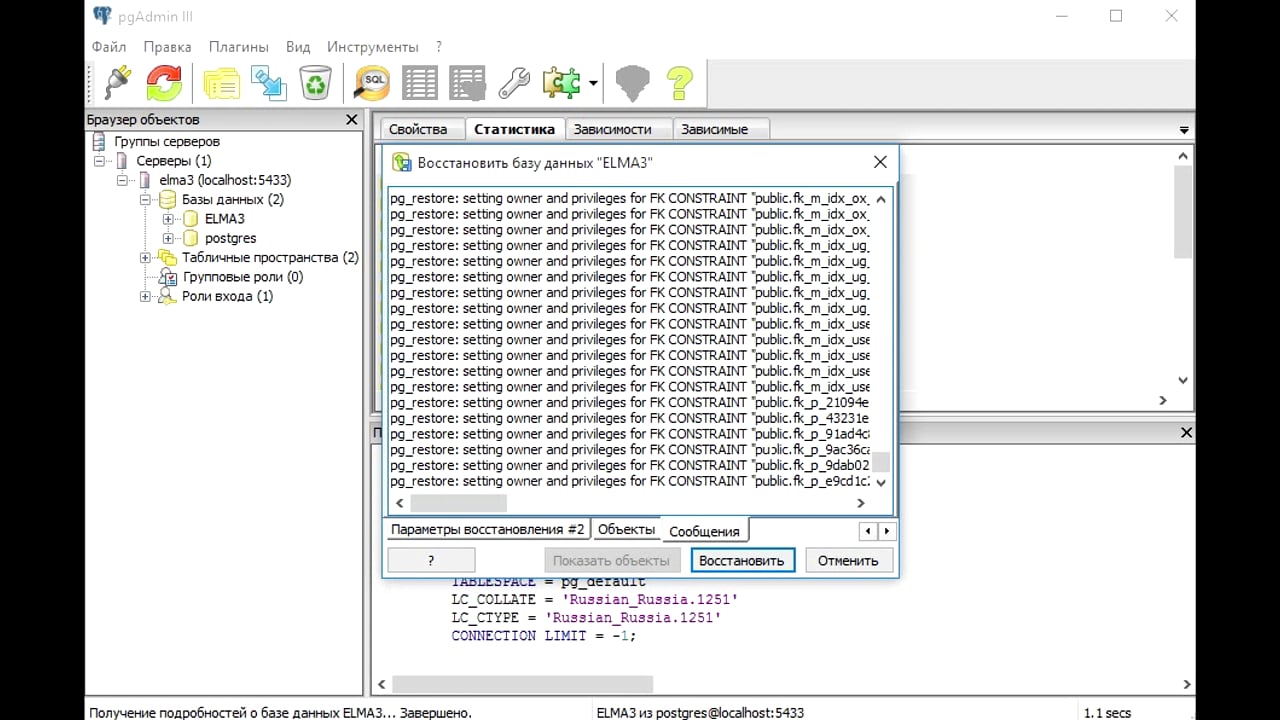Viewport: 1280px width, 720px height.
Task: Open the Сообщения tab in dialog
Action: (x=705, y=531)
